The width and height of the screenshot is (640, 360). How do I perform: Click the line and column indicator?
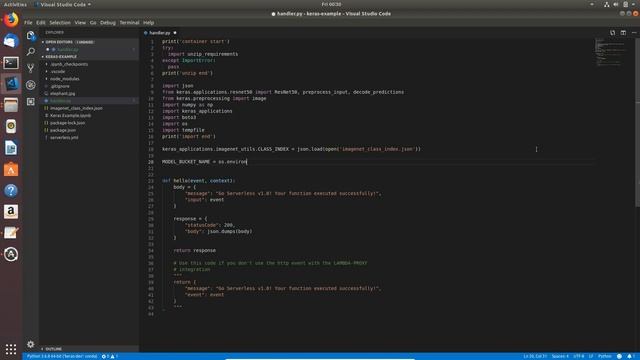(x=535, y=356)
